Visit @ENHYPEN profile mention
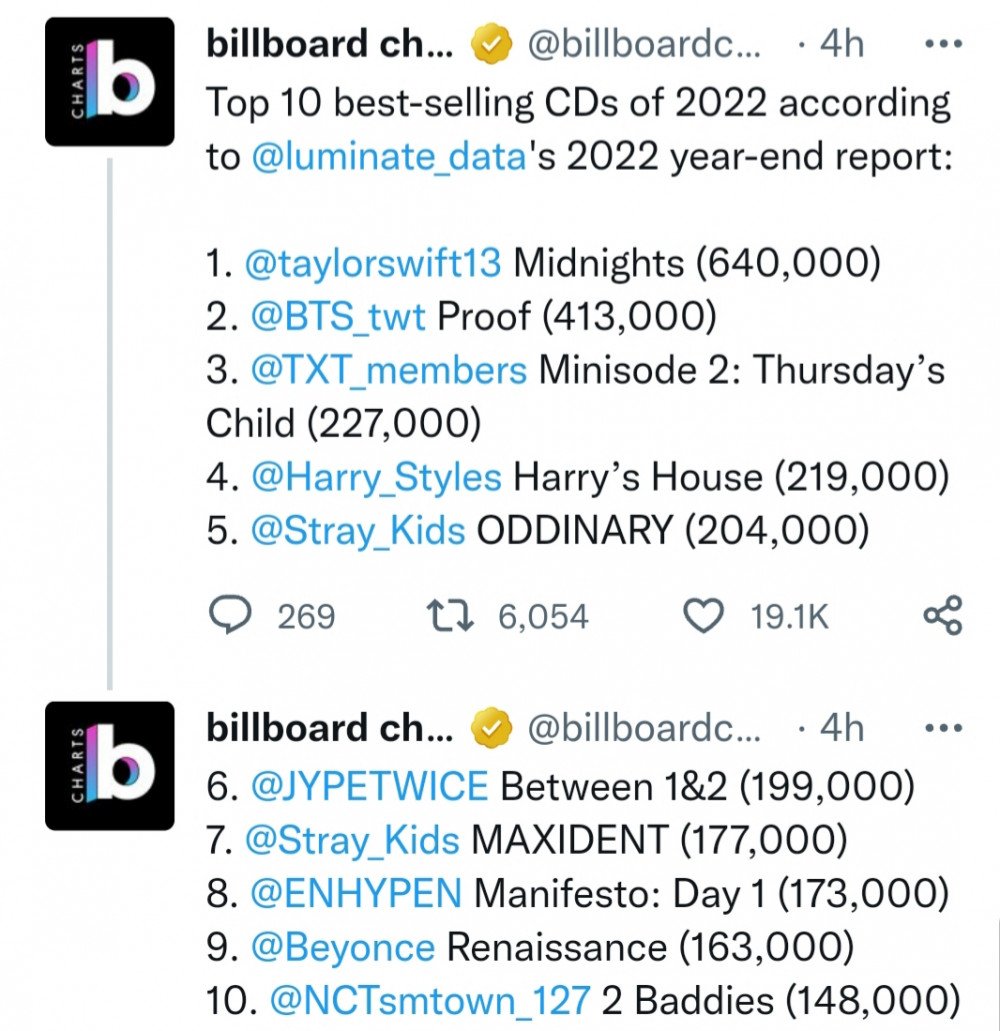1000x1031 pixels. pyautogui.click(x=356, y=894)
